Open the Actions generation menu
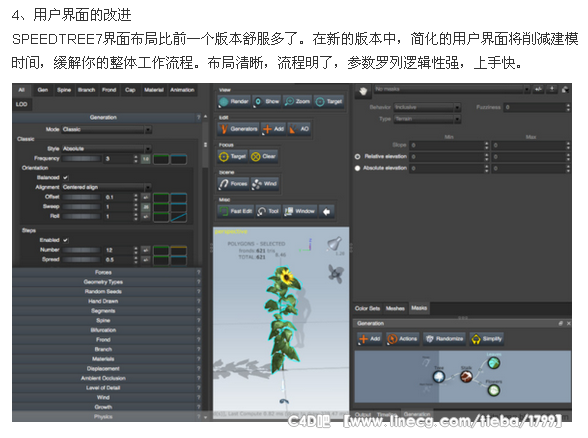 click(402, 339)
